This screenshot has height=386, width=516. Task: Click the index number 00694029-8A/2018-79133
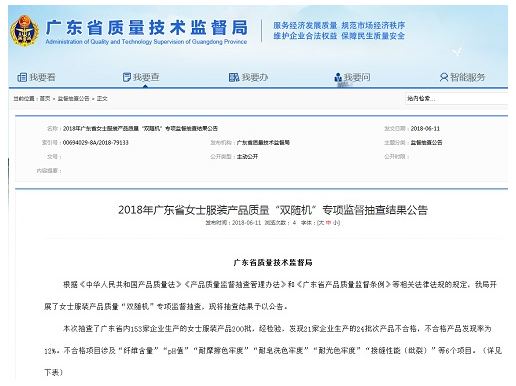pos(96,143)
